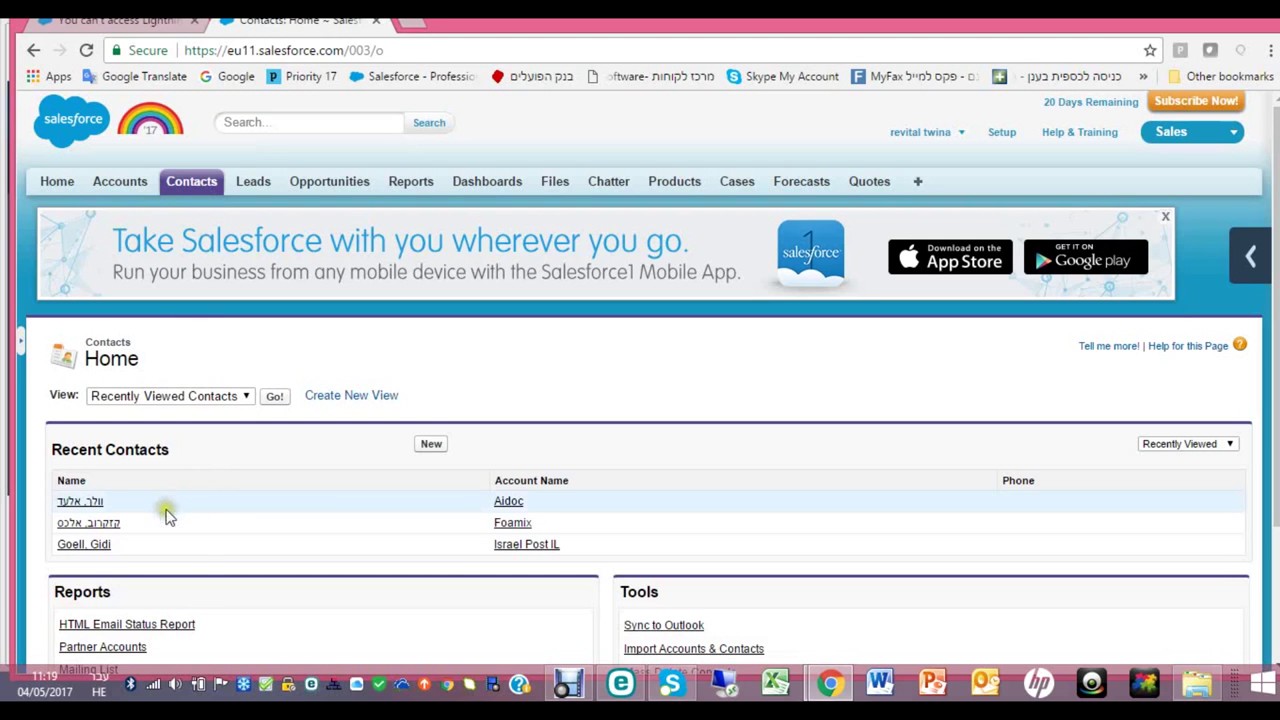Click Sync to Outlook tool

663,625
